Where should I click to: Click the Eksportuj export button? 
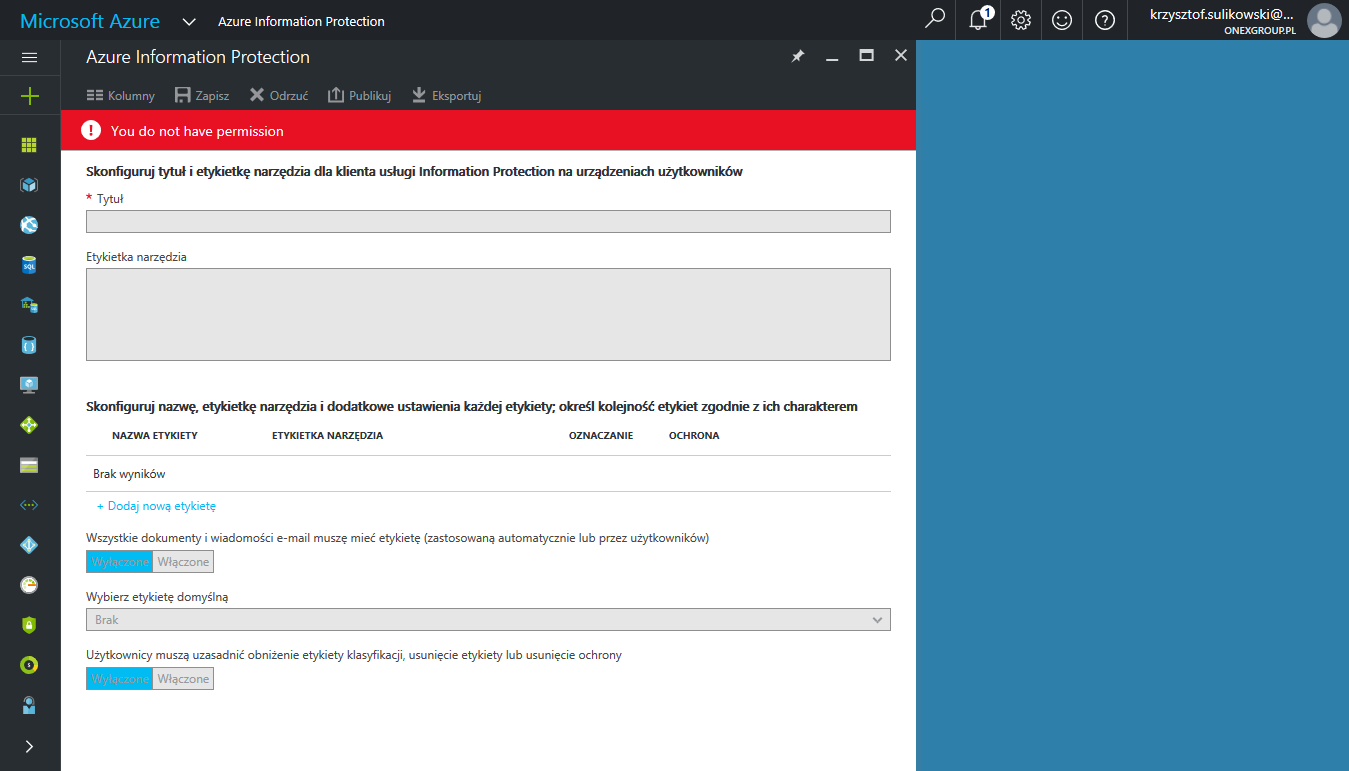click(x=447, y=96)
